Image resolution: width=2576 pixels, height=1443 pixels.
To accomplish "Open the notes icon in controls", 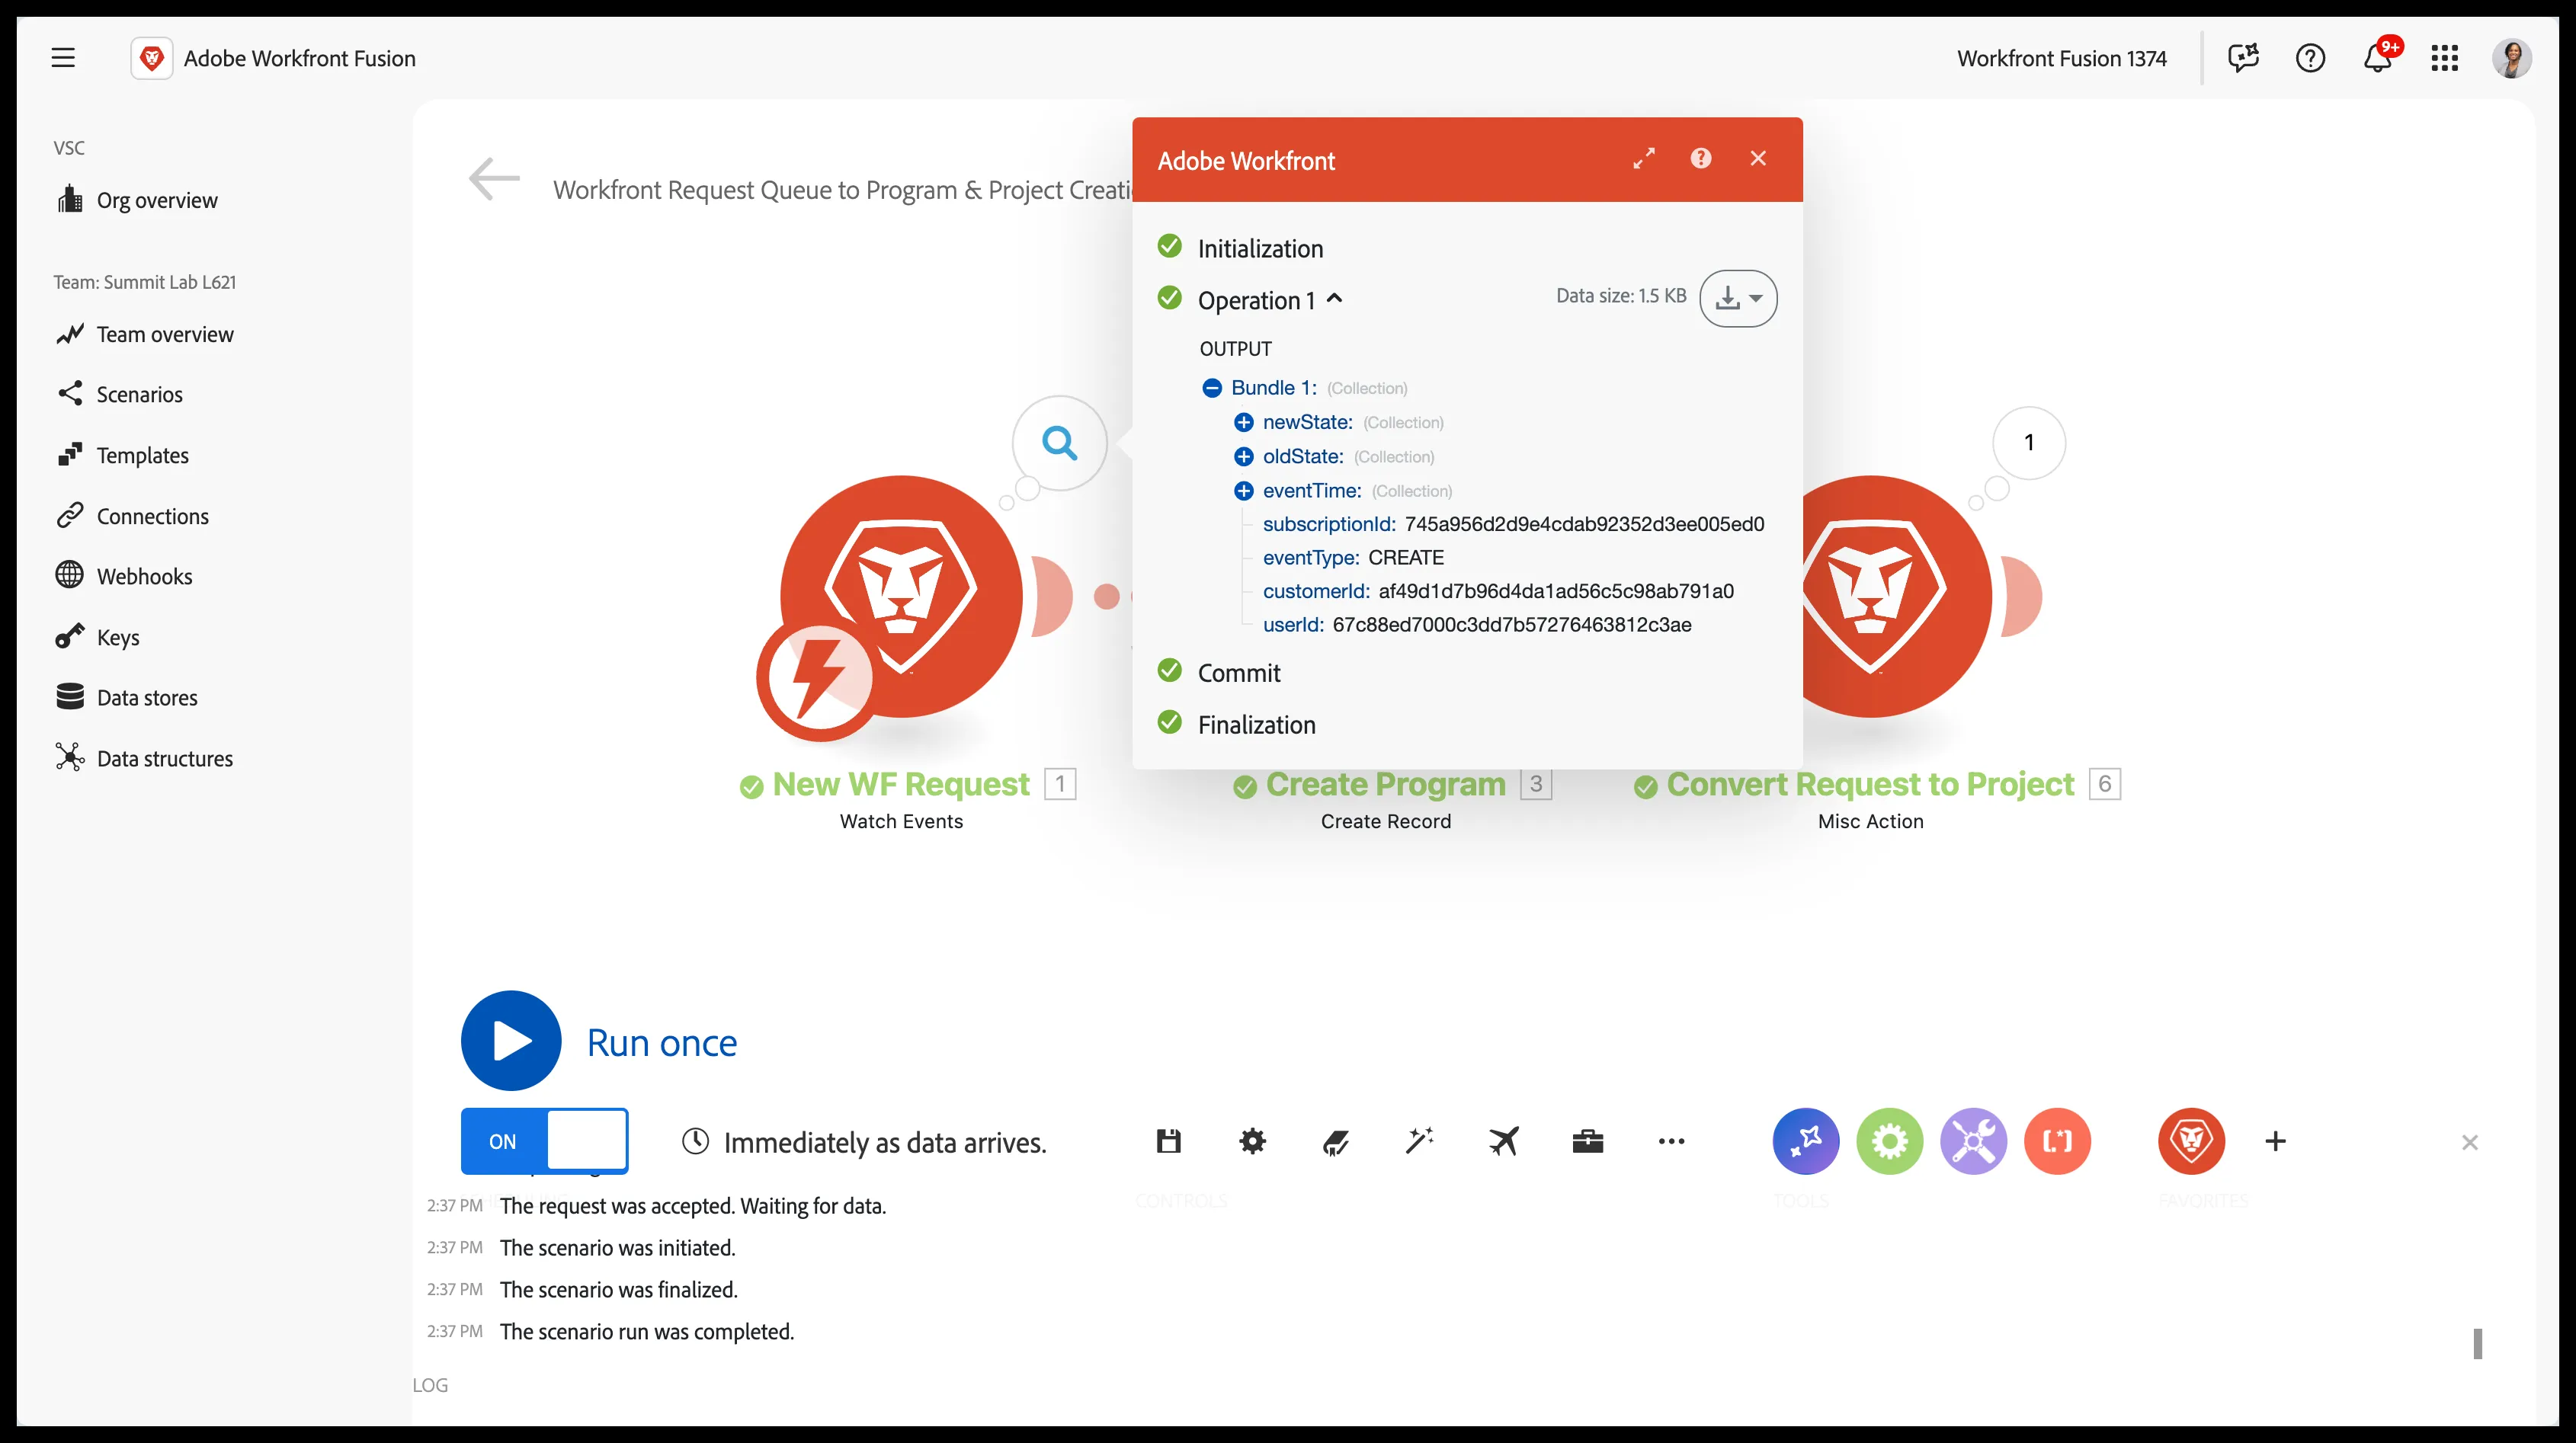I will (x=1336, y=1141).
